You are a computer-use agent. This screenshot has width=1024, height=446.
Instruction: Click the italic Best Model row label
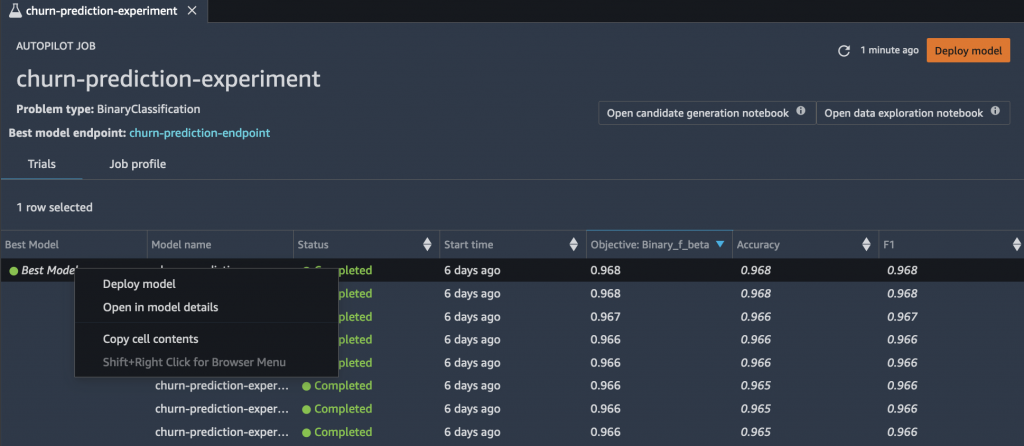click(50, 270)
